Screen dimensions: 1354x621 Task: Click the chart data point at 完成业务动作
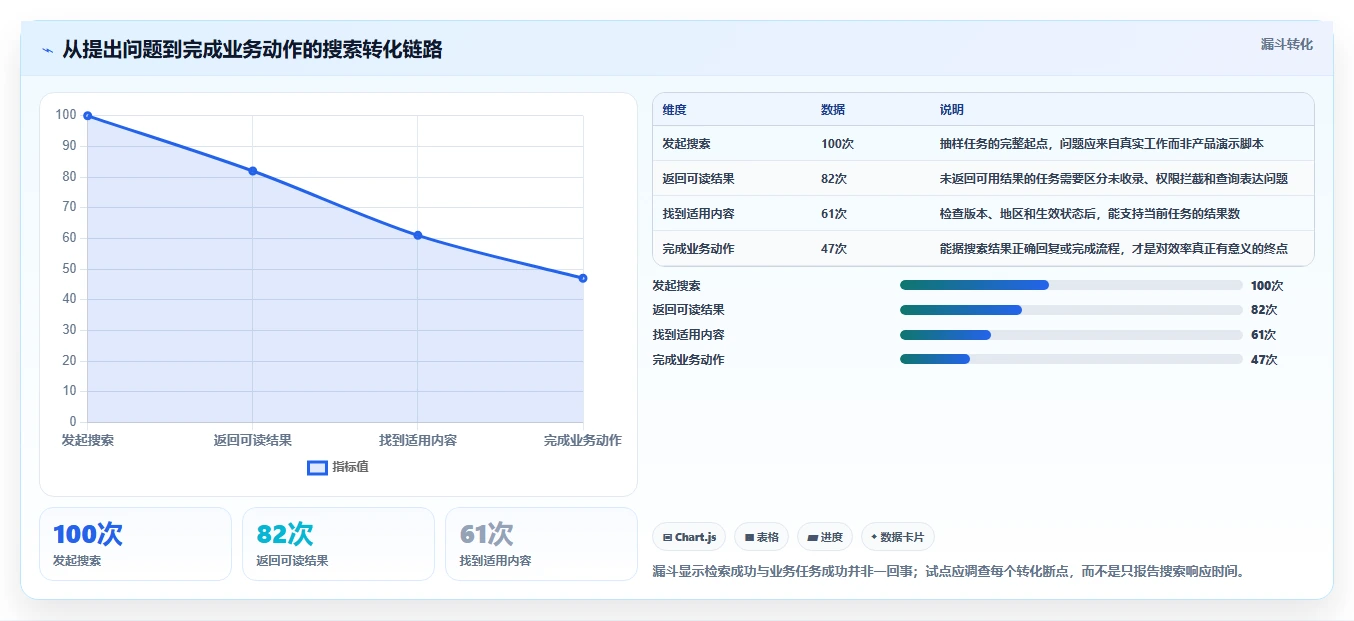pyautogui.click(x=583, y=278)
